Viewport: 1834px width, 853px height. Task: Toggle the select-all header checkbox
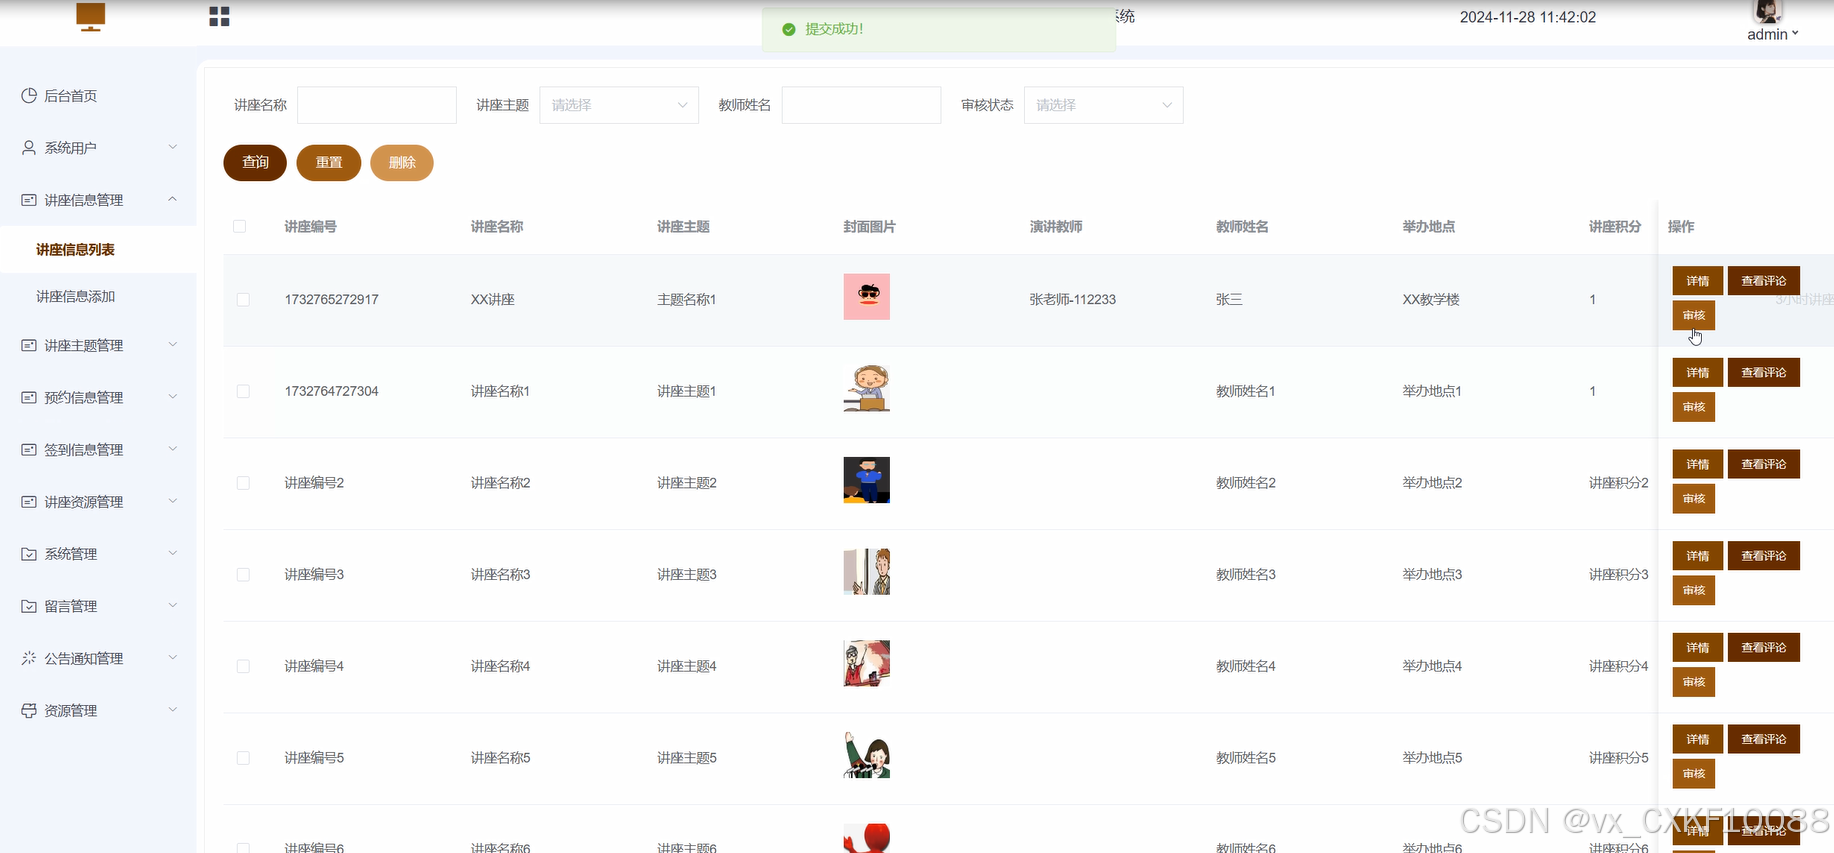point(239,226)
